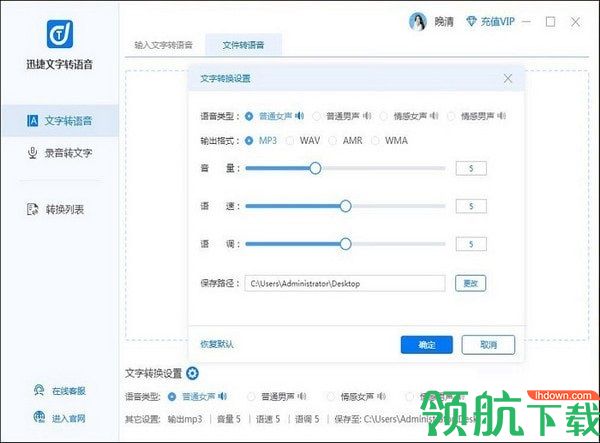Maximize the application window

click(x=550, y=22)
